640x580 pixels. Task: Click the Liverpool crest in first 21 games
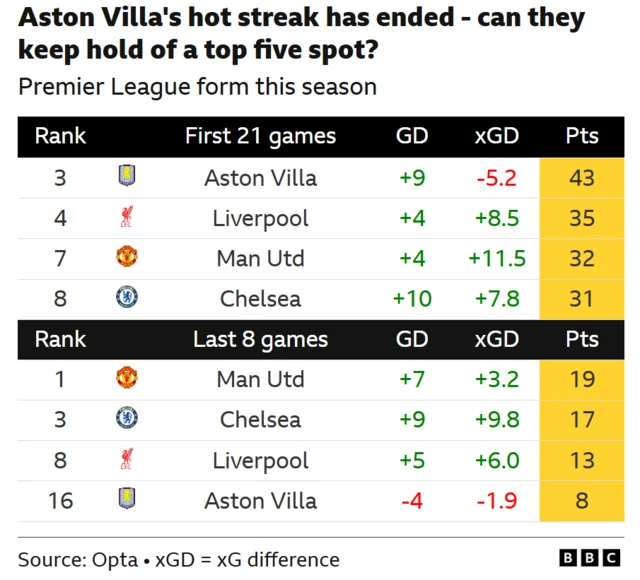127,217
